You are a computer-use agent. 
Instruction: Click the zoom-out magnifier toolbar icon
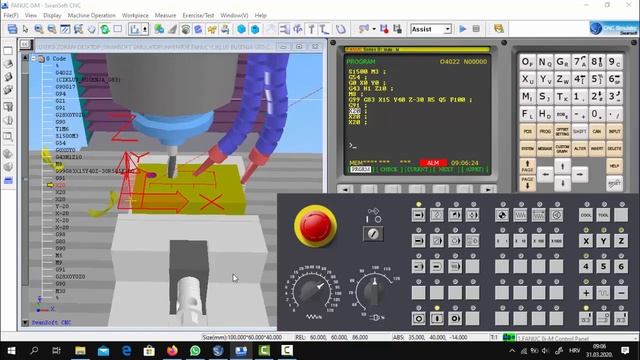(x=52, y=29)
